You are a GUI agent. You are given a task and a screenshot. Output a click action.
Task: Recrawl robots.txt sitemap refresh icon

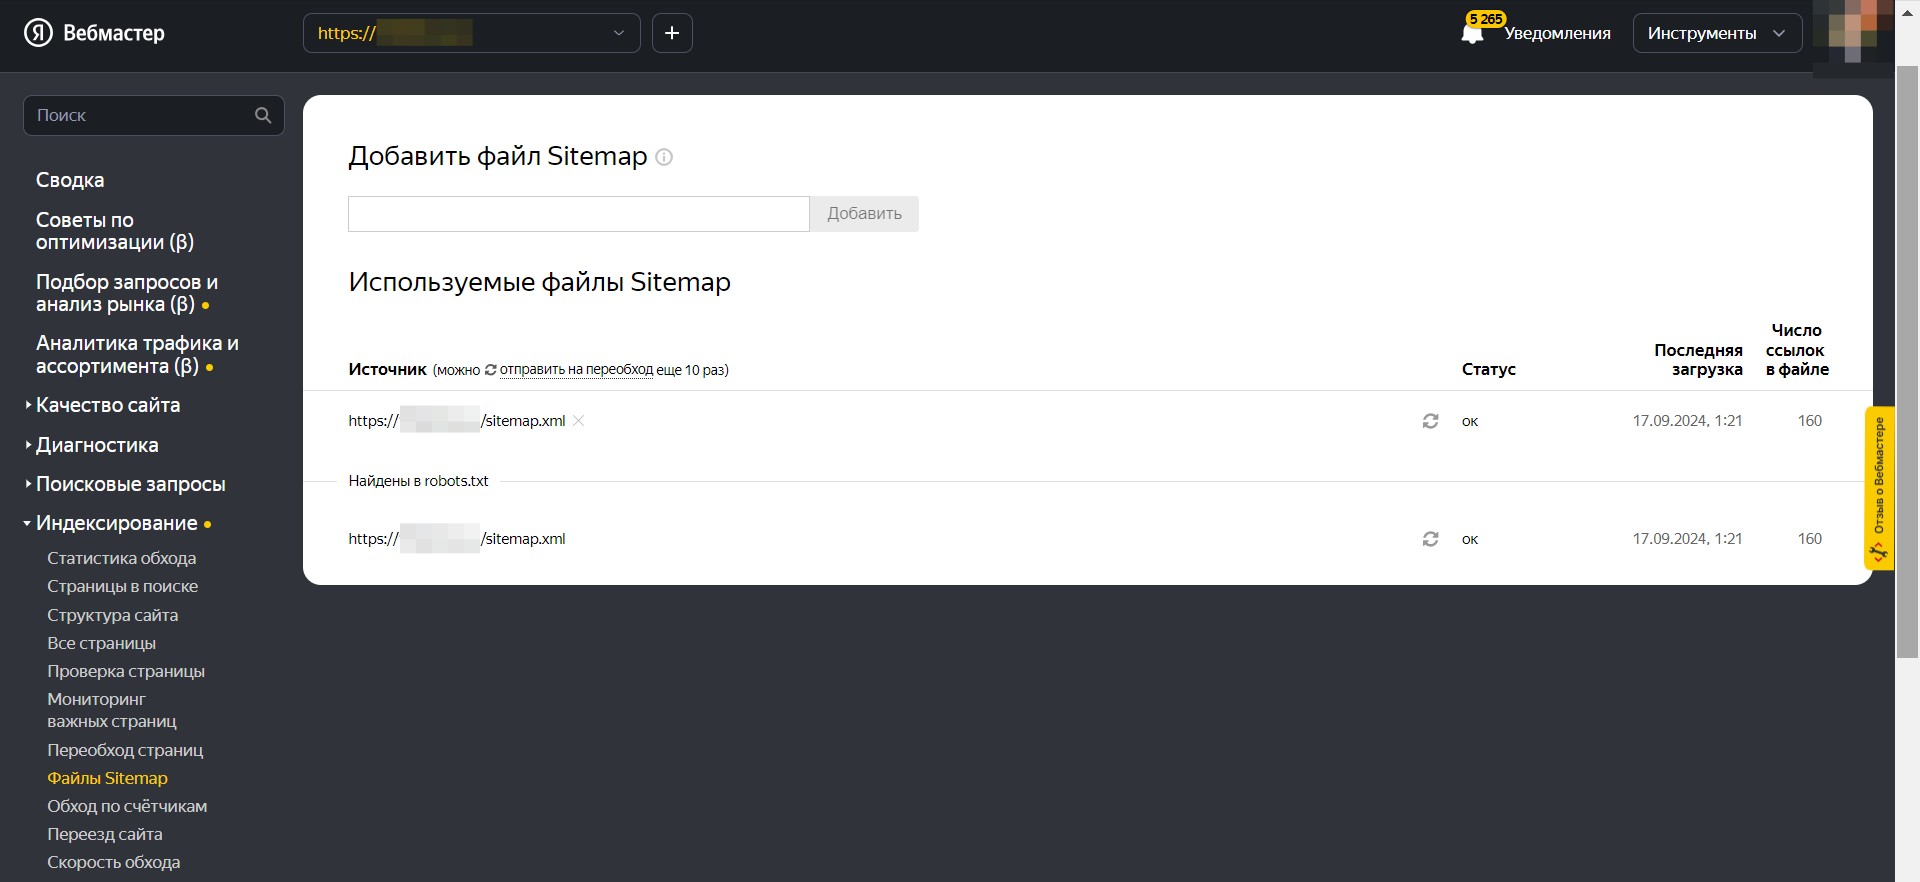(x=1431, y=539)
